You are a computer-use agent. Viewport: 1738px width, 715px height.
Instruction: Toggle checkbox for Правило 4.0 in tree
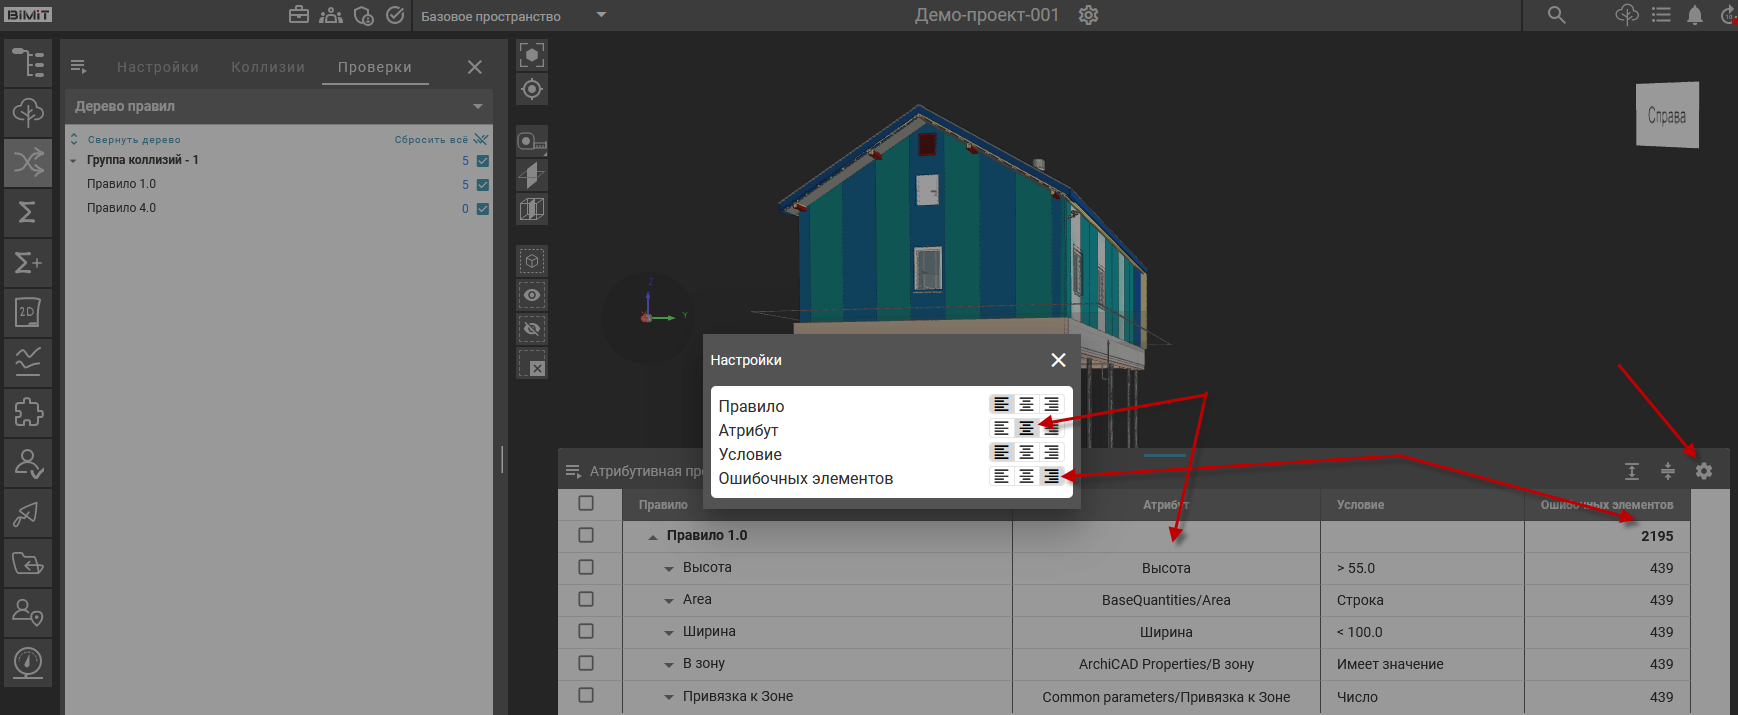click(483, 209)
